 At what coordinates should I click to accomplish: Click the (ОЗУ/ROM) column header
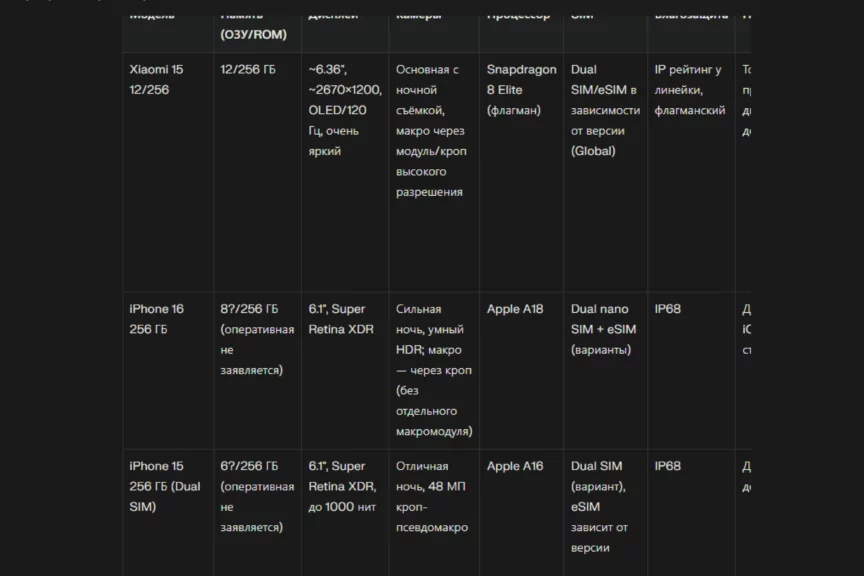[253, 34]
